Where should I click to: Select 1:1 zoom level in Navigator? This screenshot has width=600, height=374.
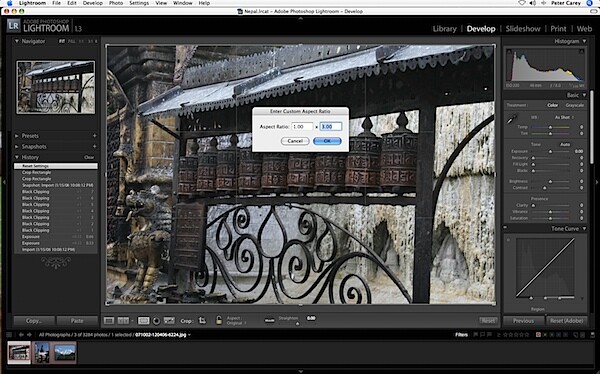tap(81, 41)
